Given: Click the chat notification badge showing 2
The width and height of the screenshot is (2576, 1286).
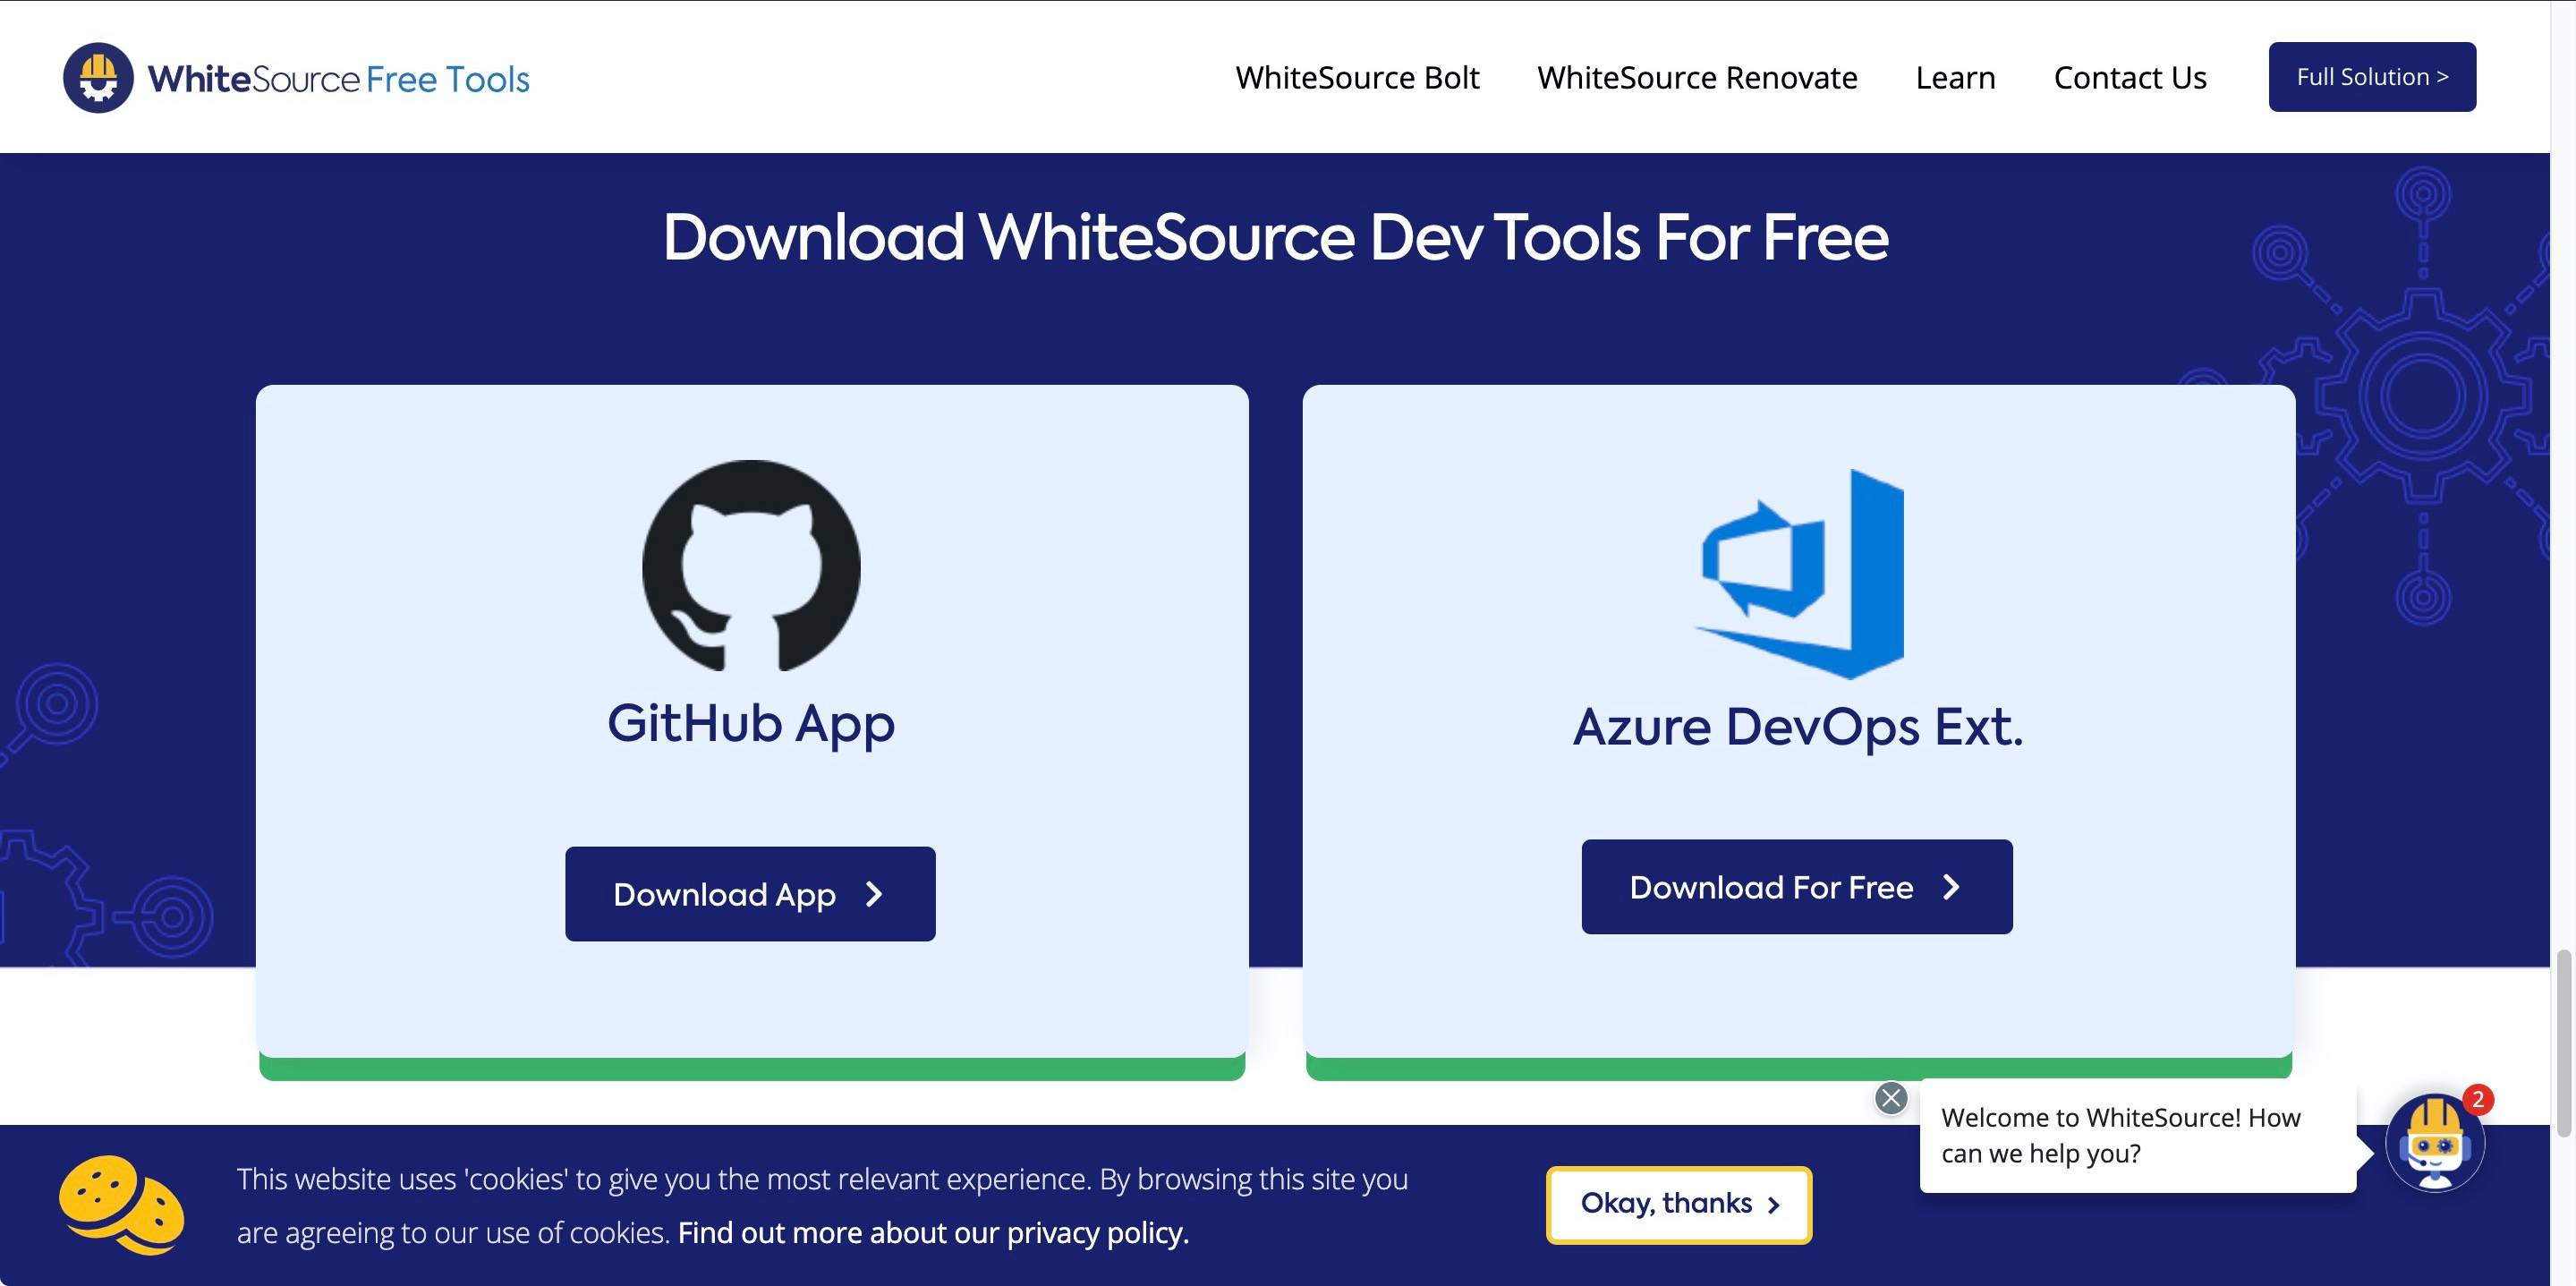Looking at the screenshot, I should (2478, 1099).
